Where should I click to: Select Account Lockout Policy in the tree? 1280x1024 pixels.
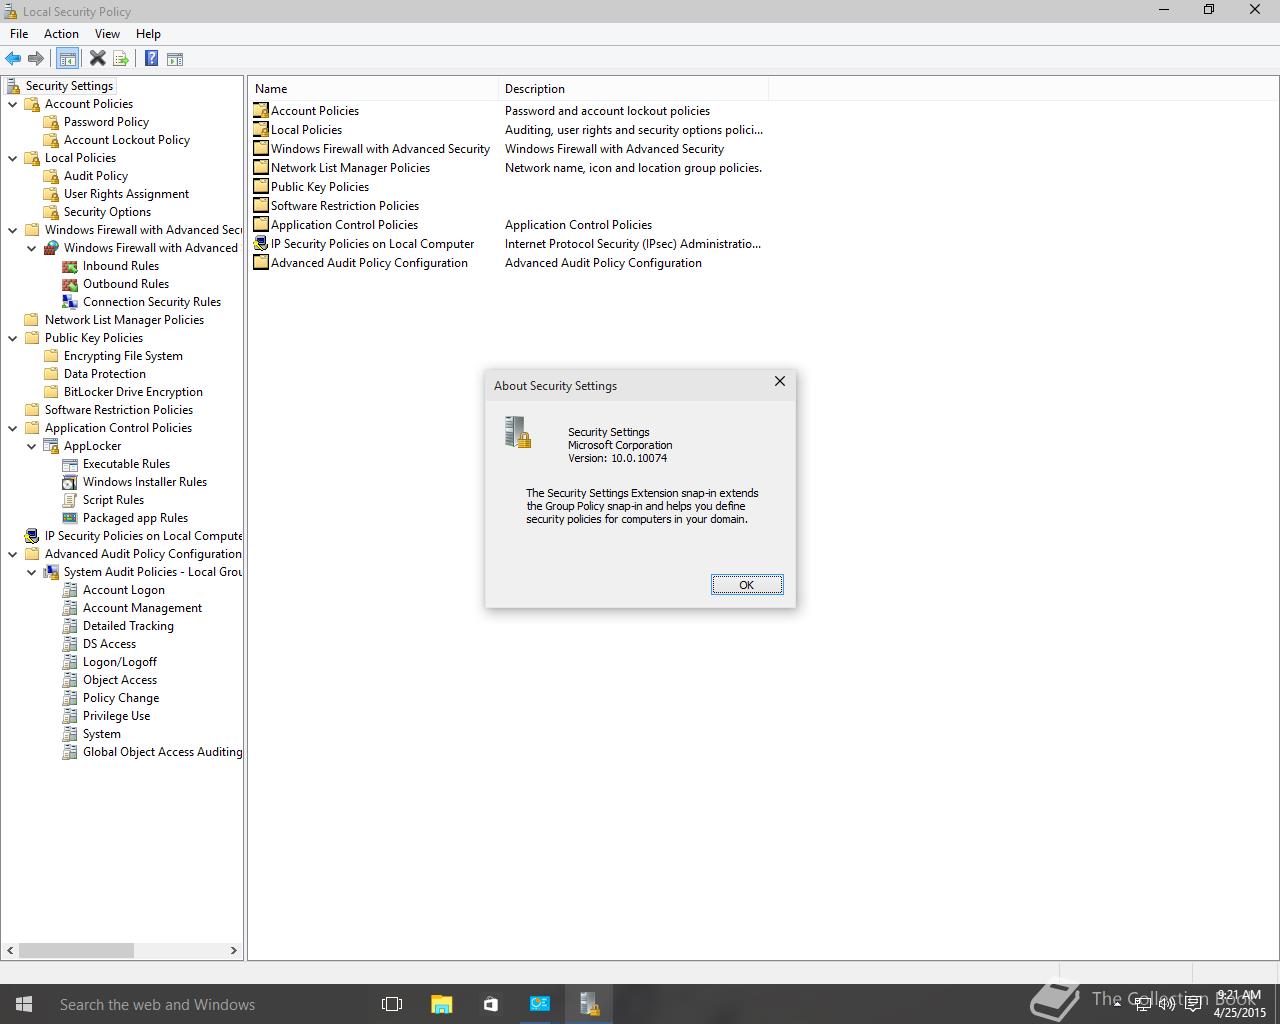127,140
